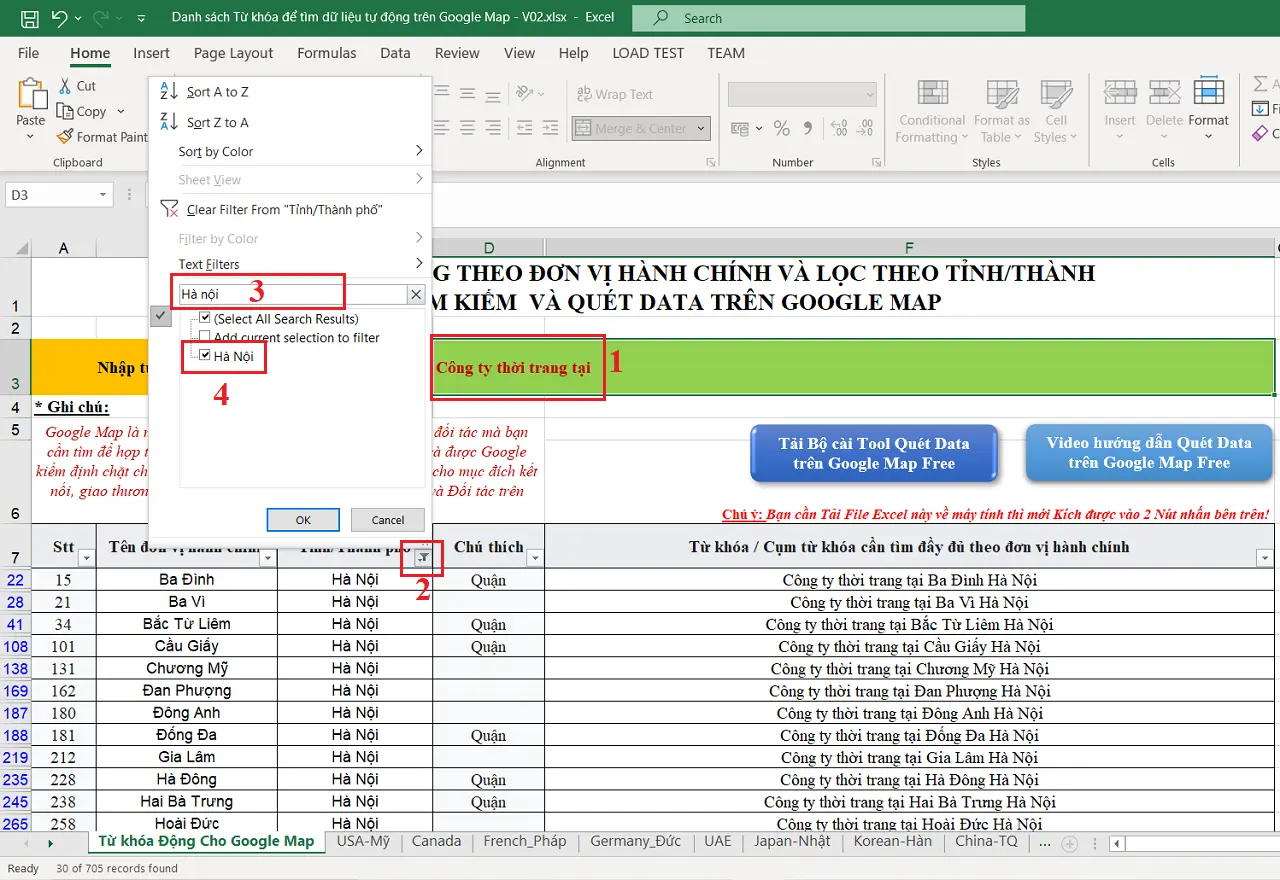Toggle Select All Search Results checkbox
The image size is (1280, 880).
(x=205, y=319)
